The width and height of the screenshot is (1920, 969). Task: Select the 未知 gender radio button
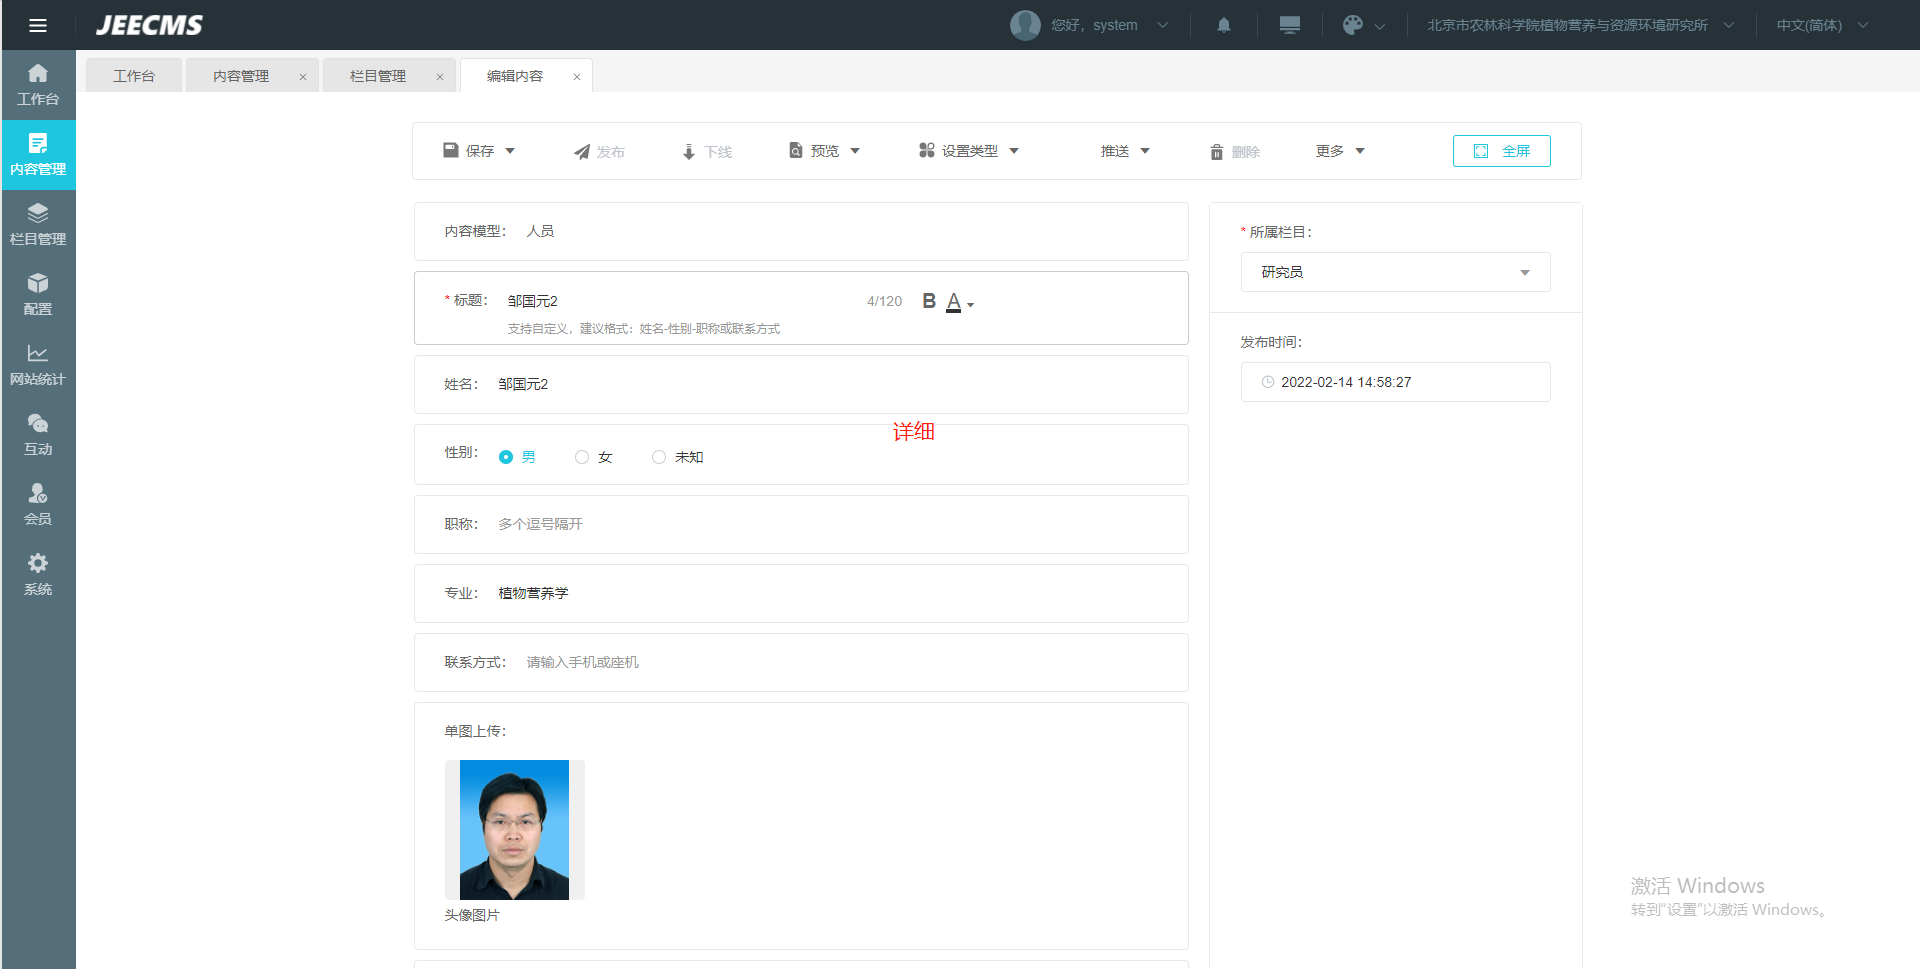click(x=659, y=457)
